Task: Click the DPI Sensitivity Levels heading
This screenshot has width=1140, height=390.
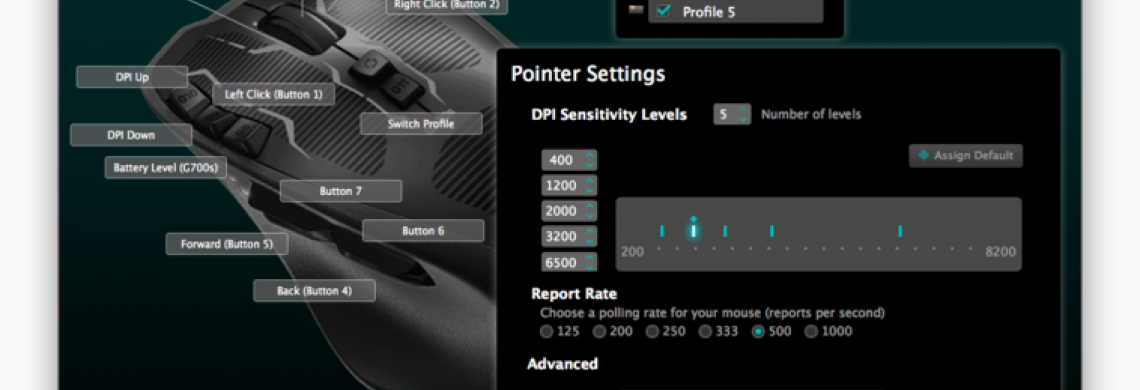Action: [609, 115]
